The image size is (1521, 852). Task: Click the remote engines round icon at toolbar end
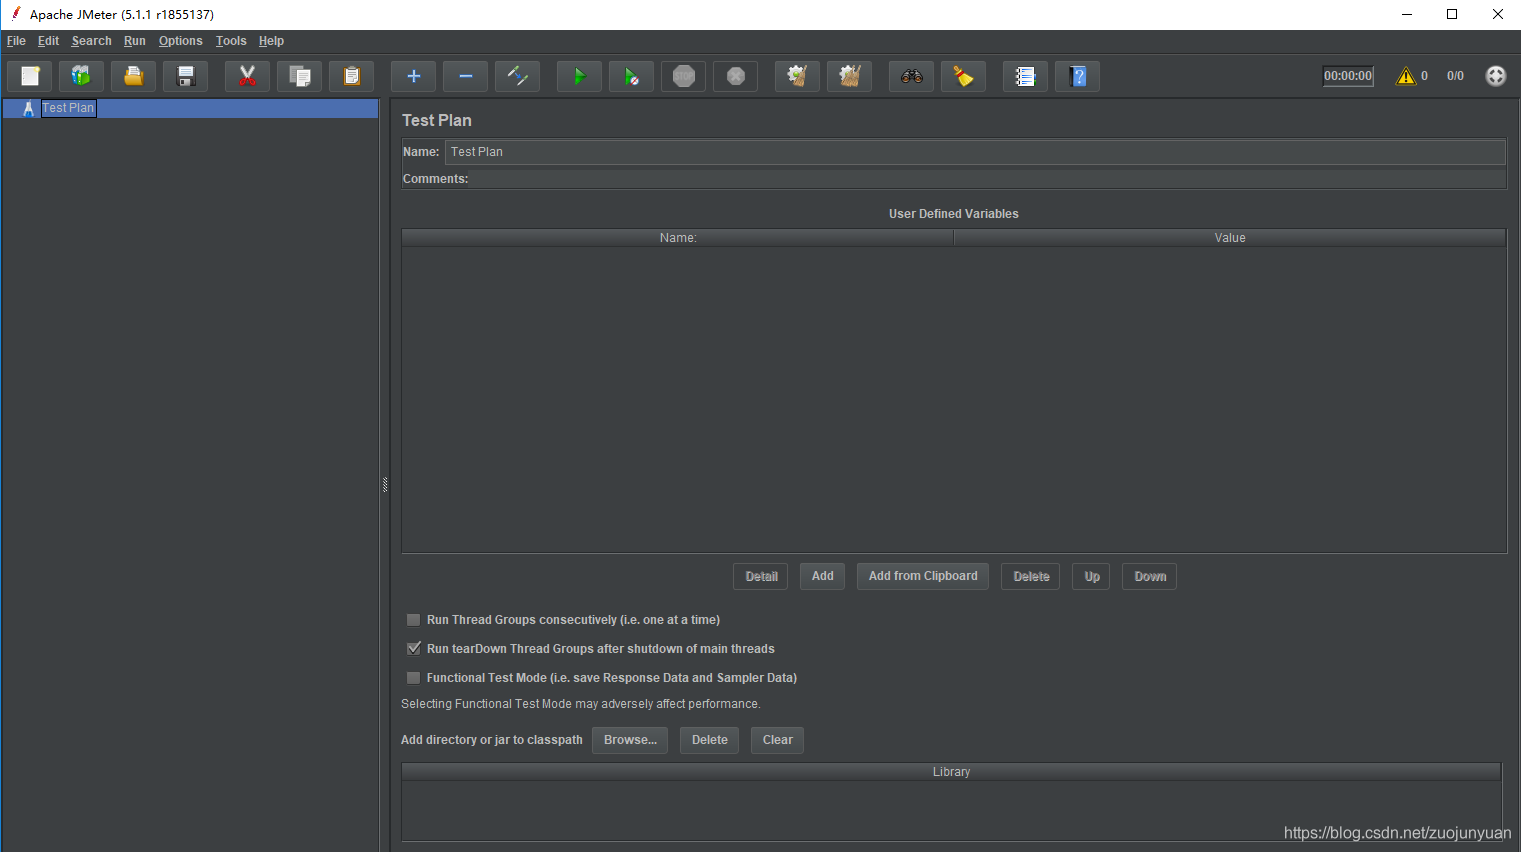click(1495, 76)
